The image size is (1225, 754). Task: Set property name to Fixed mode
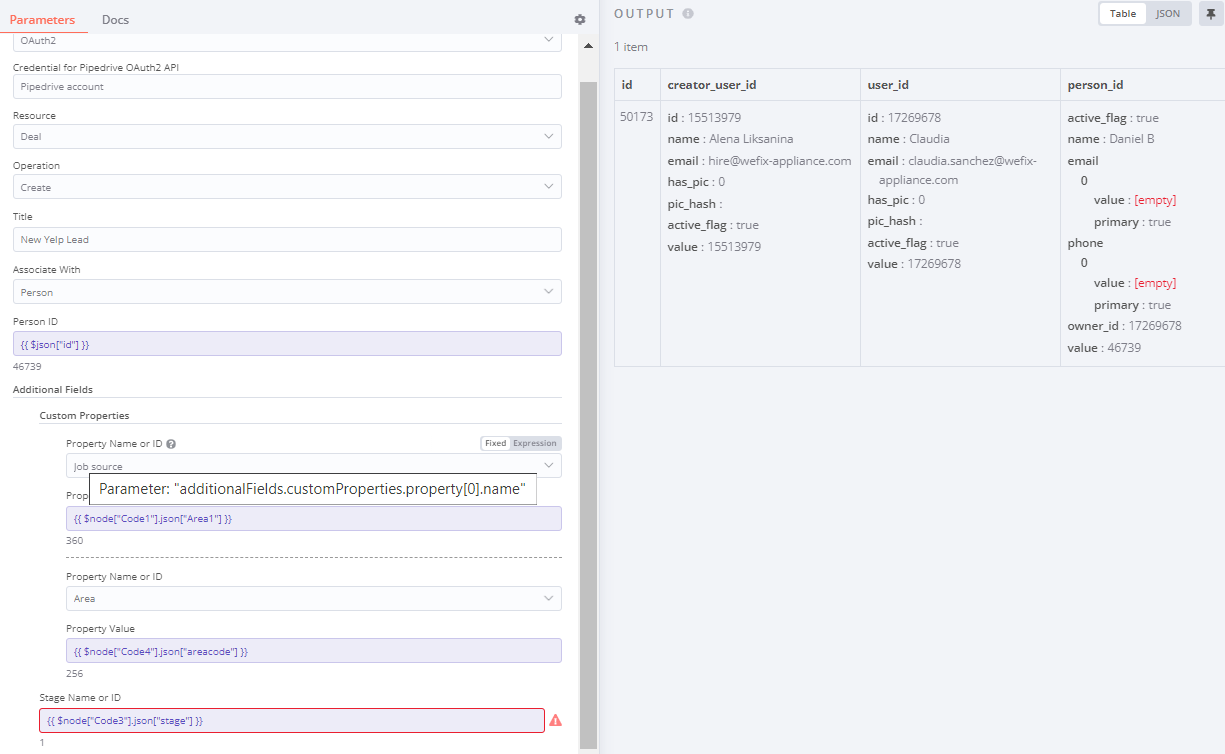tap(495, 443)
